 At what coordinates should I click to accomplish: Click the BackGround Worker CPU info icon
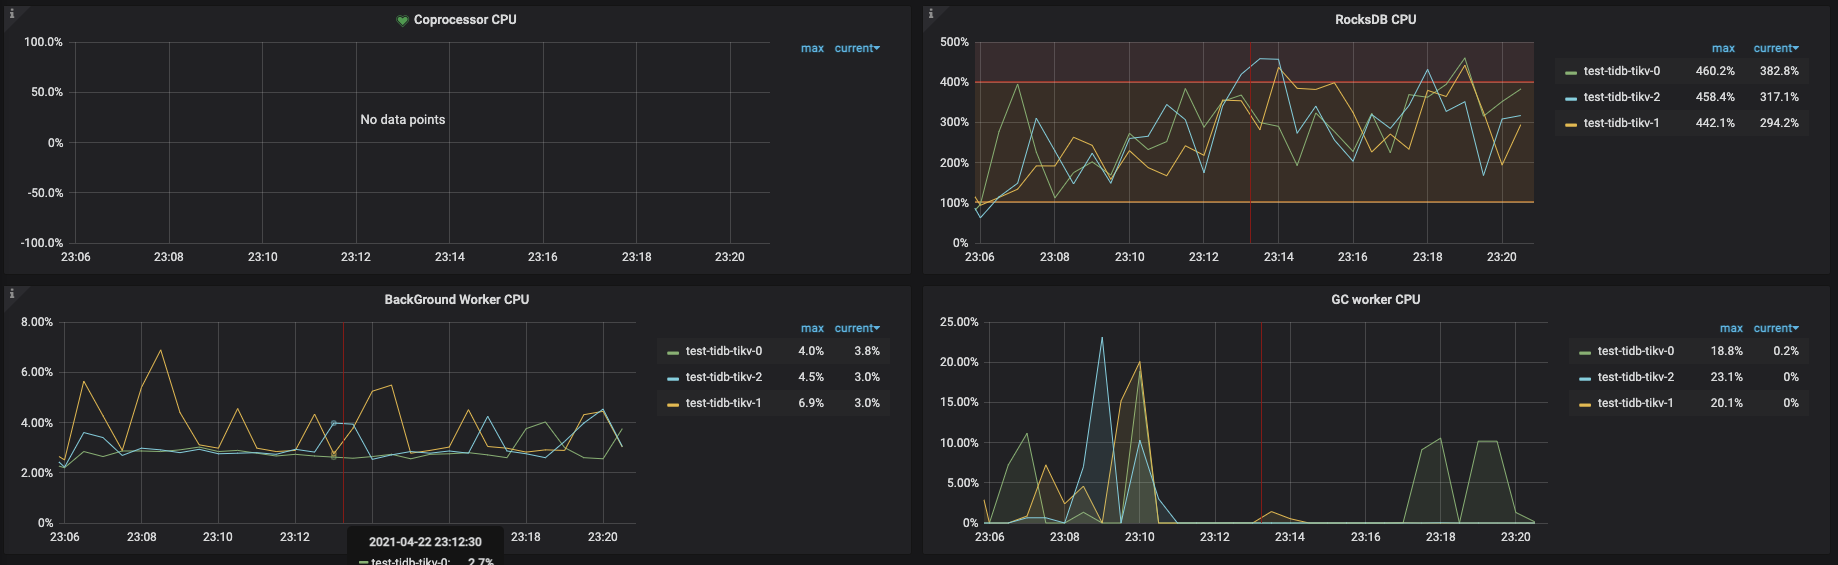pos(12,294)
